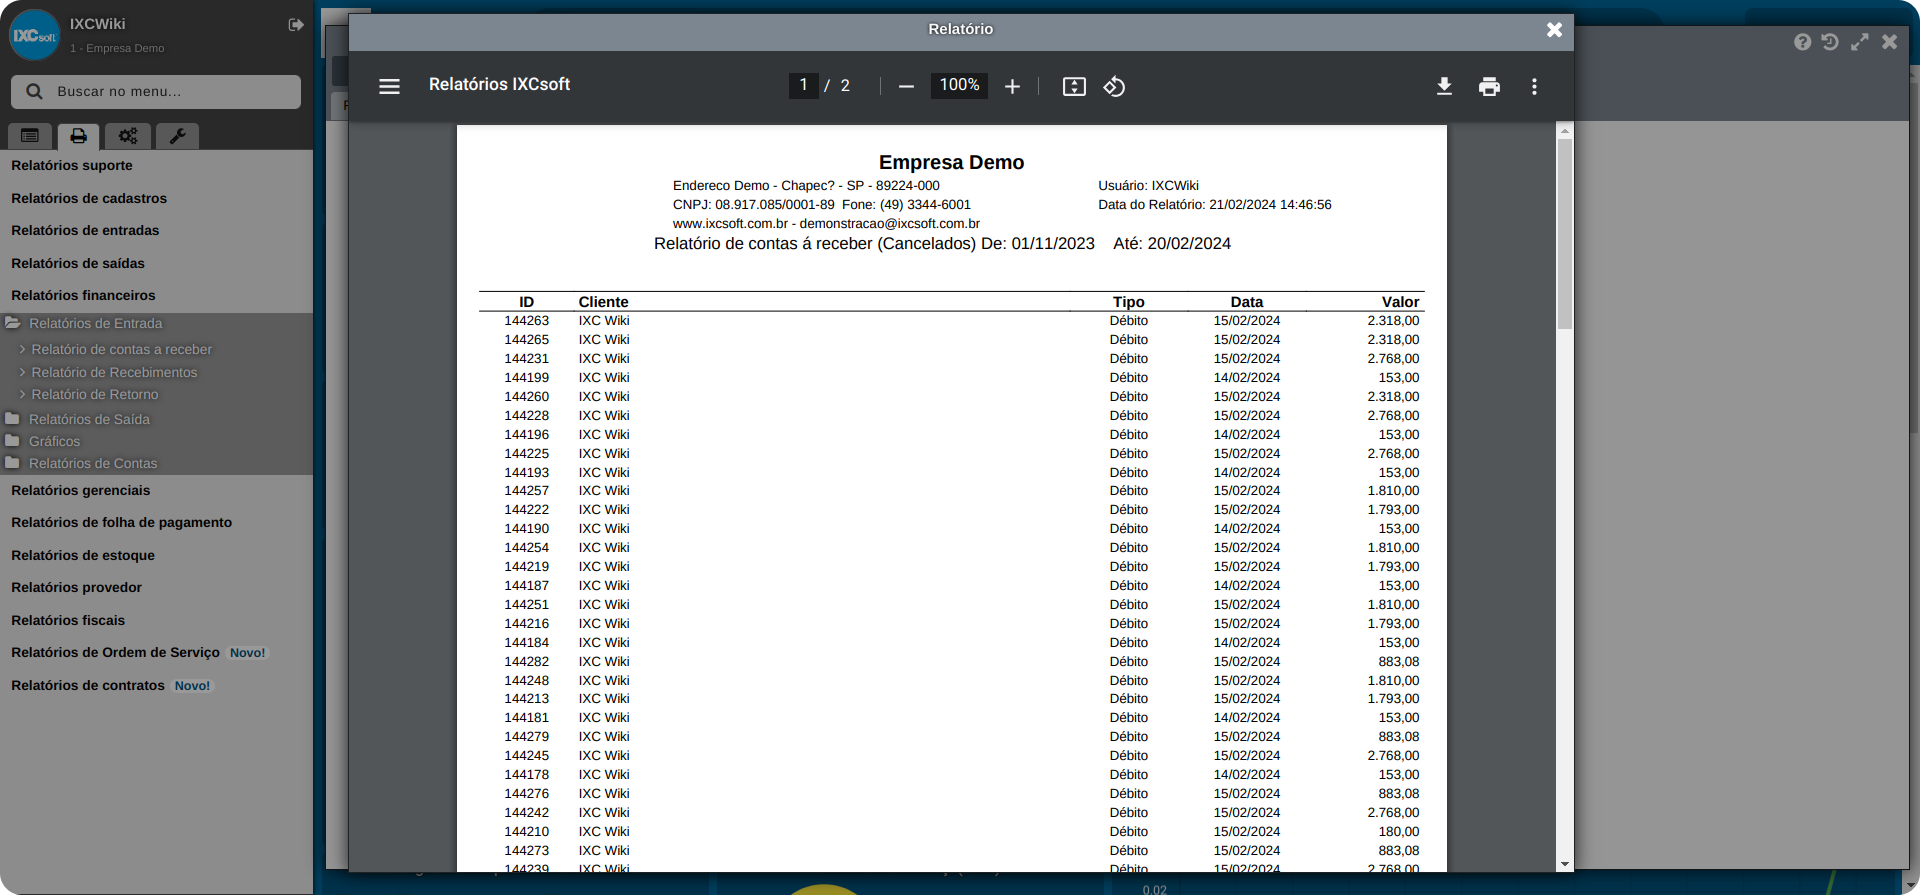Open Relatórios gerenciais menu

point(81,491)
